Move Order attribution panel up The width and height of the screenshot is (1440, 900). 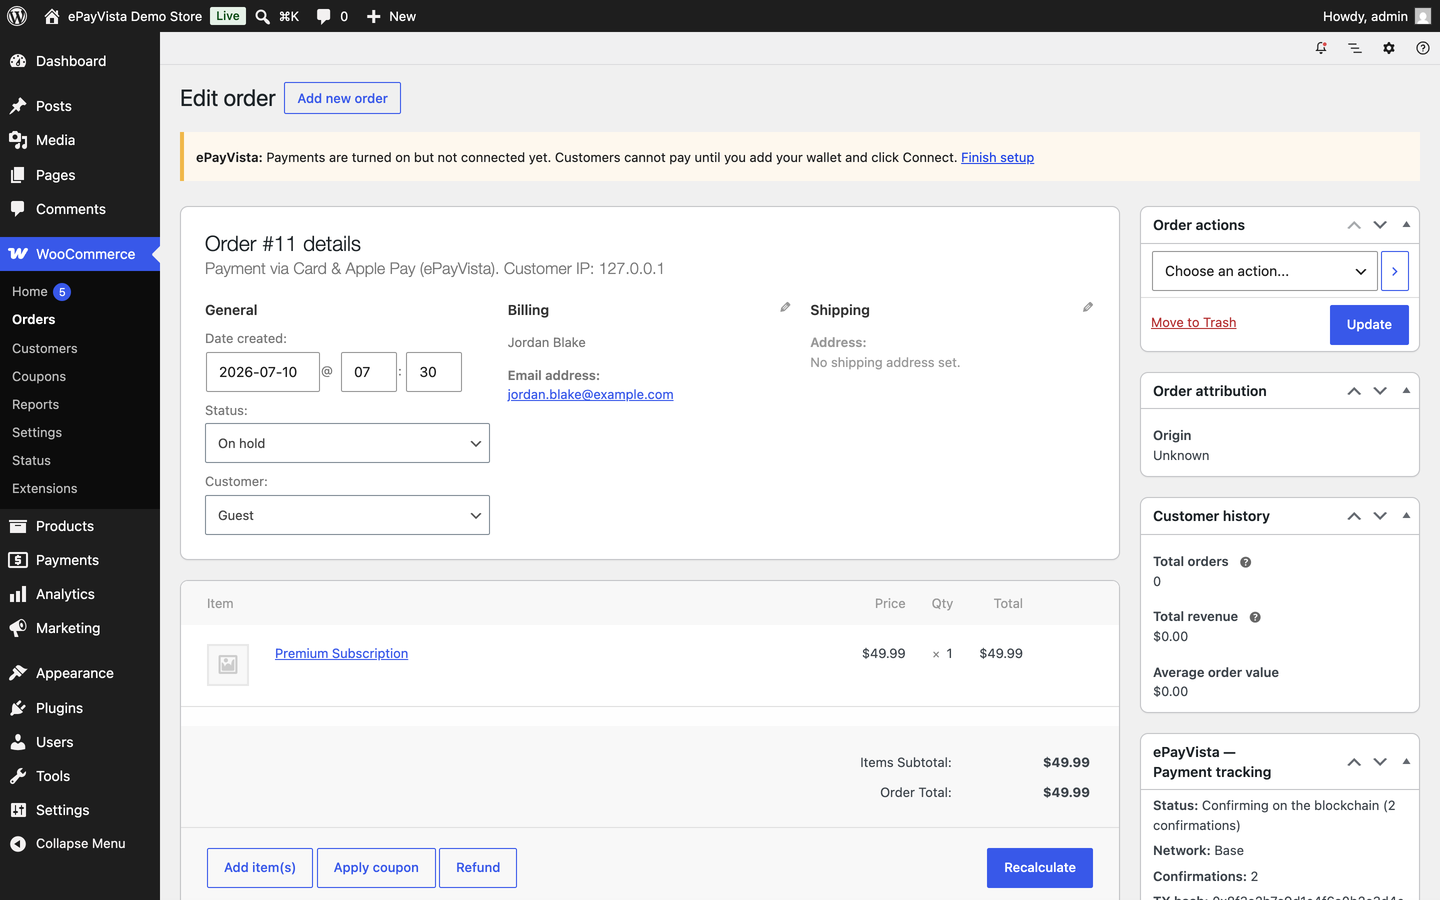[x=1354, y=391]
